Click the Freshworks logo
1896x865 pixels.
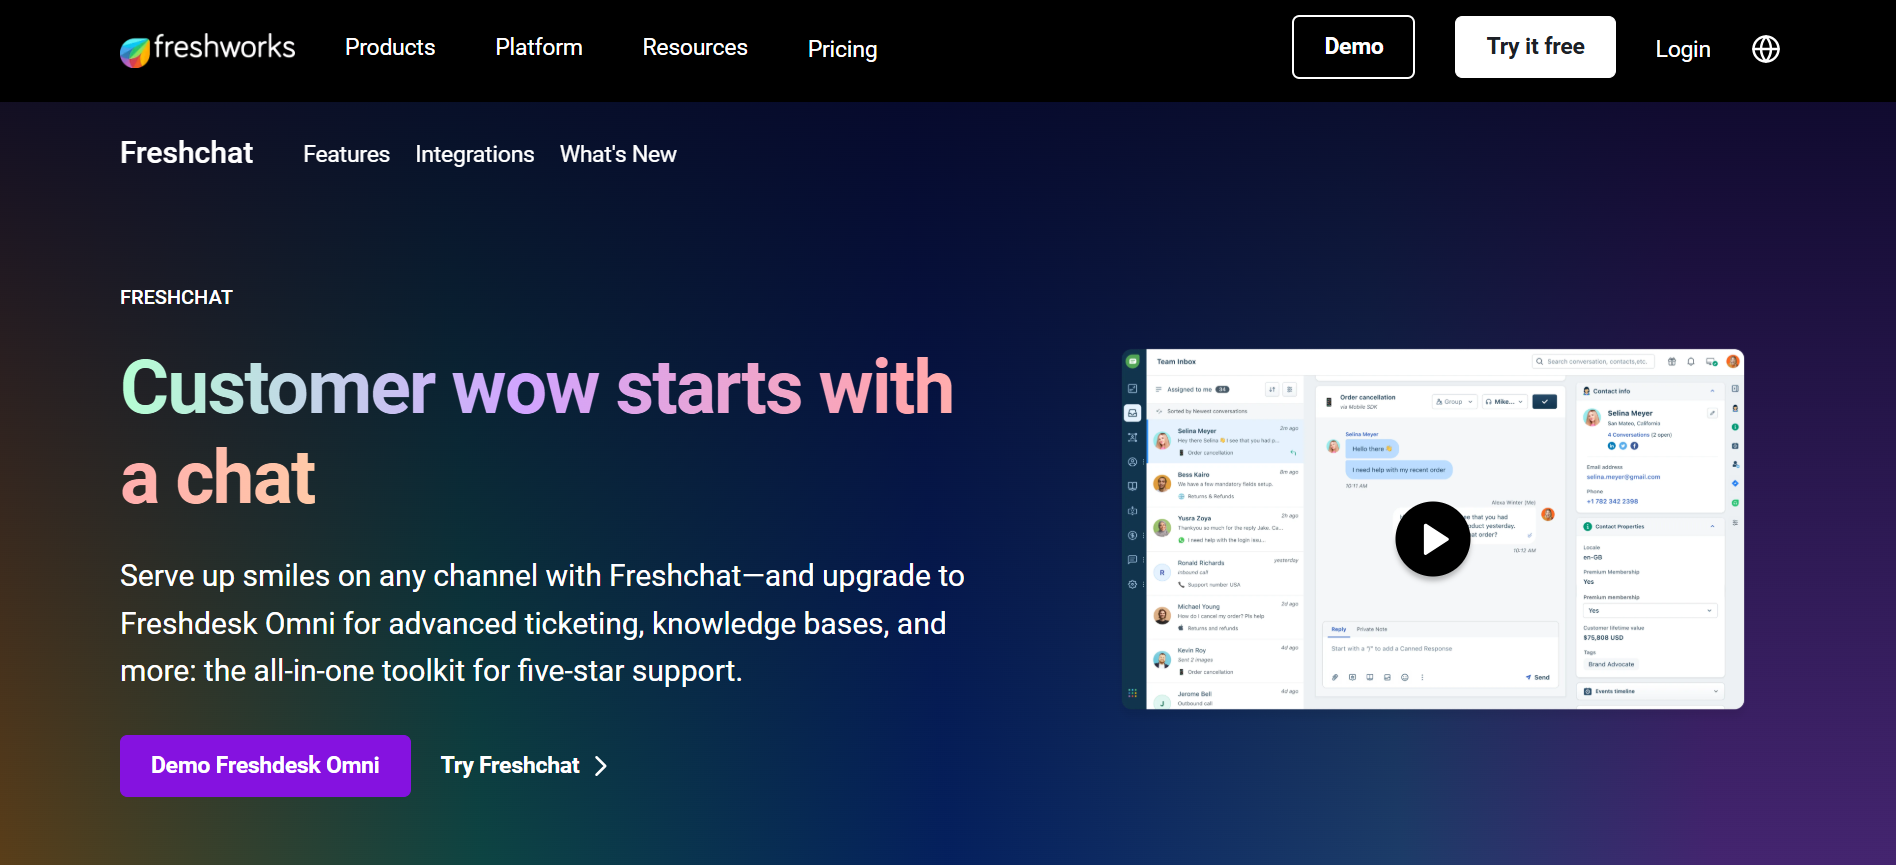point(207,48)
